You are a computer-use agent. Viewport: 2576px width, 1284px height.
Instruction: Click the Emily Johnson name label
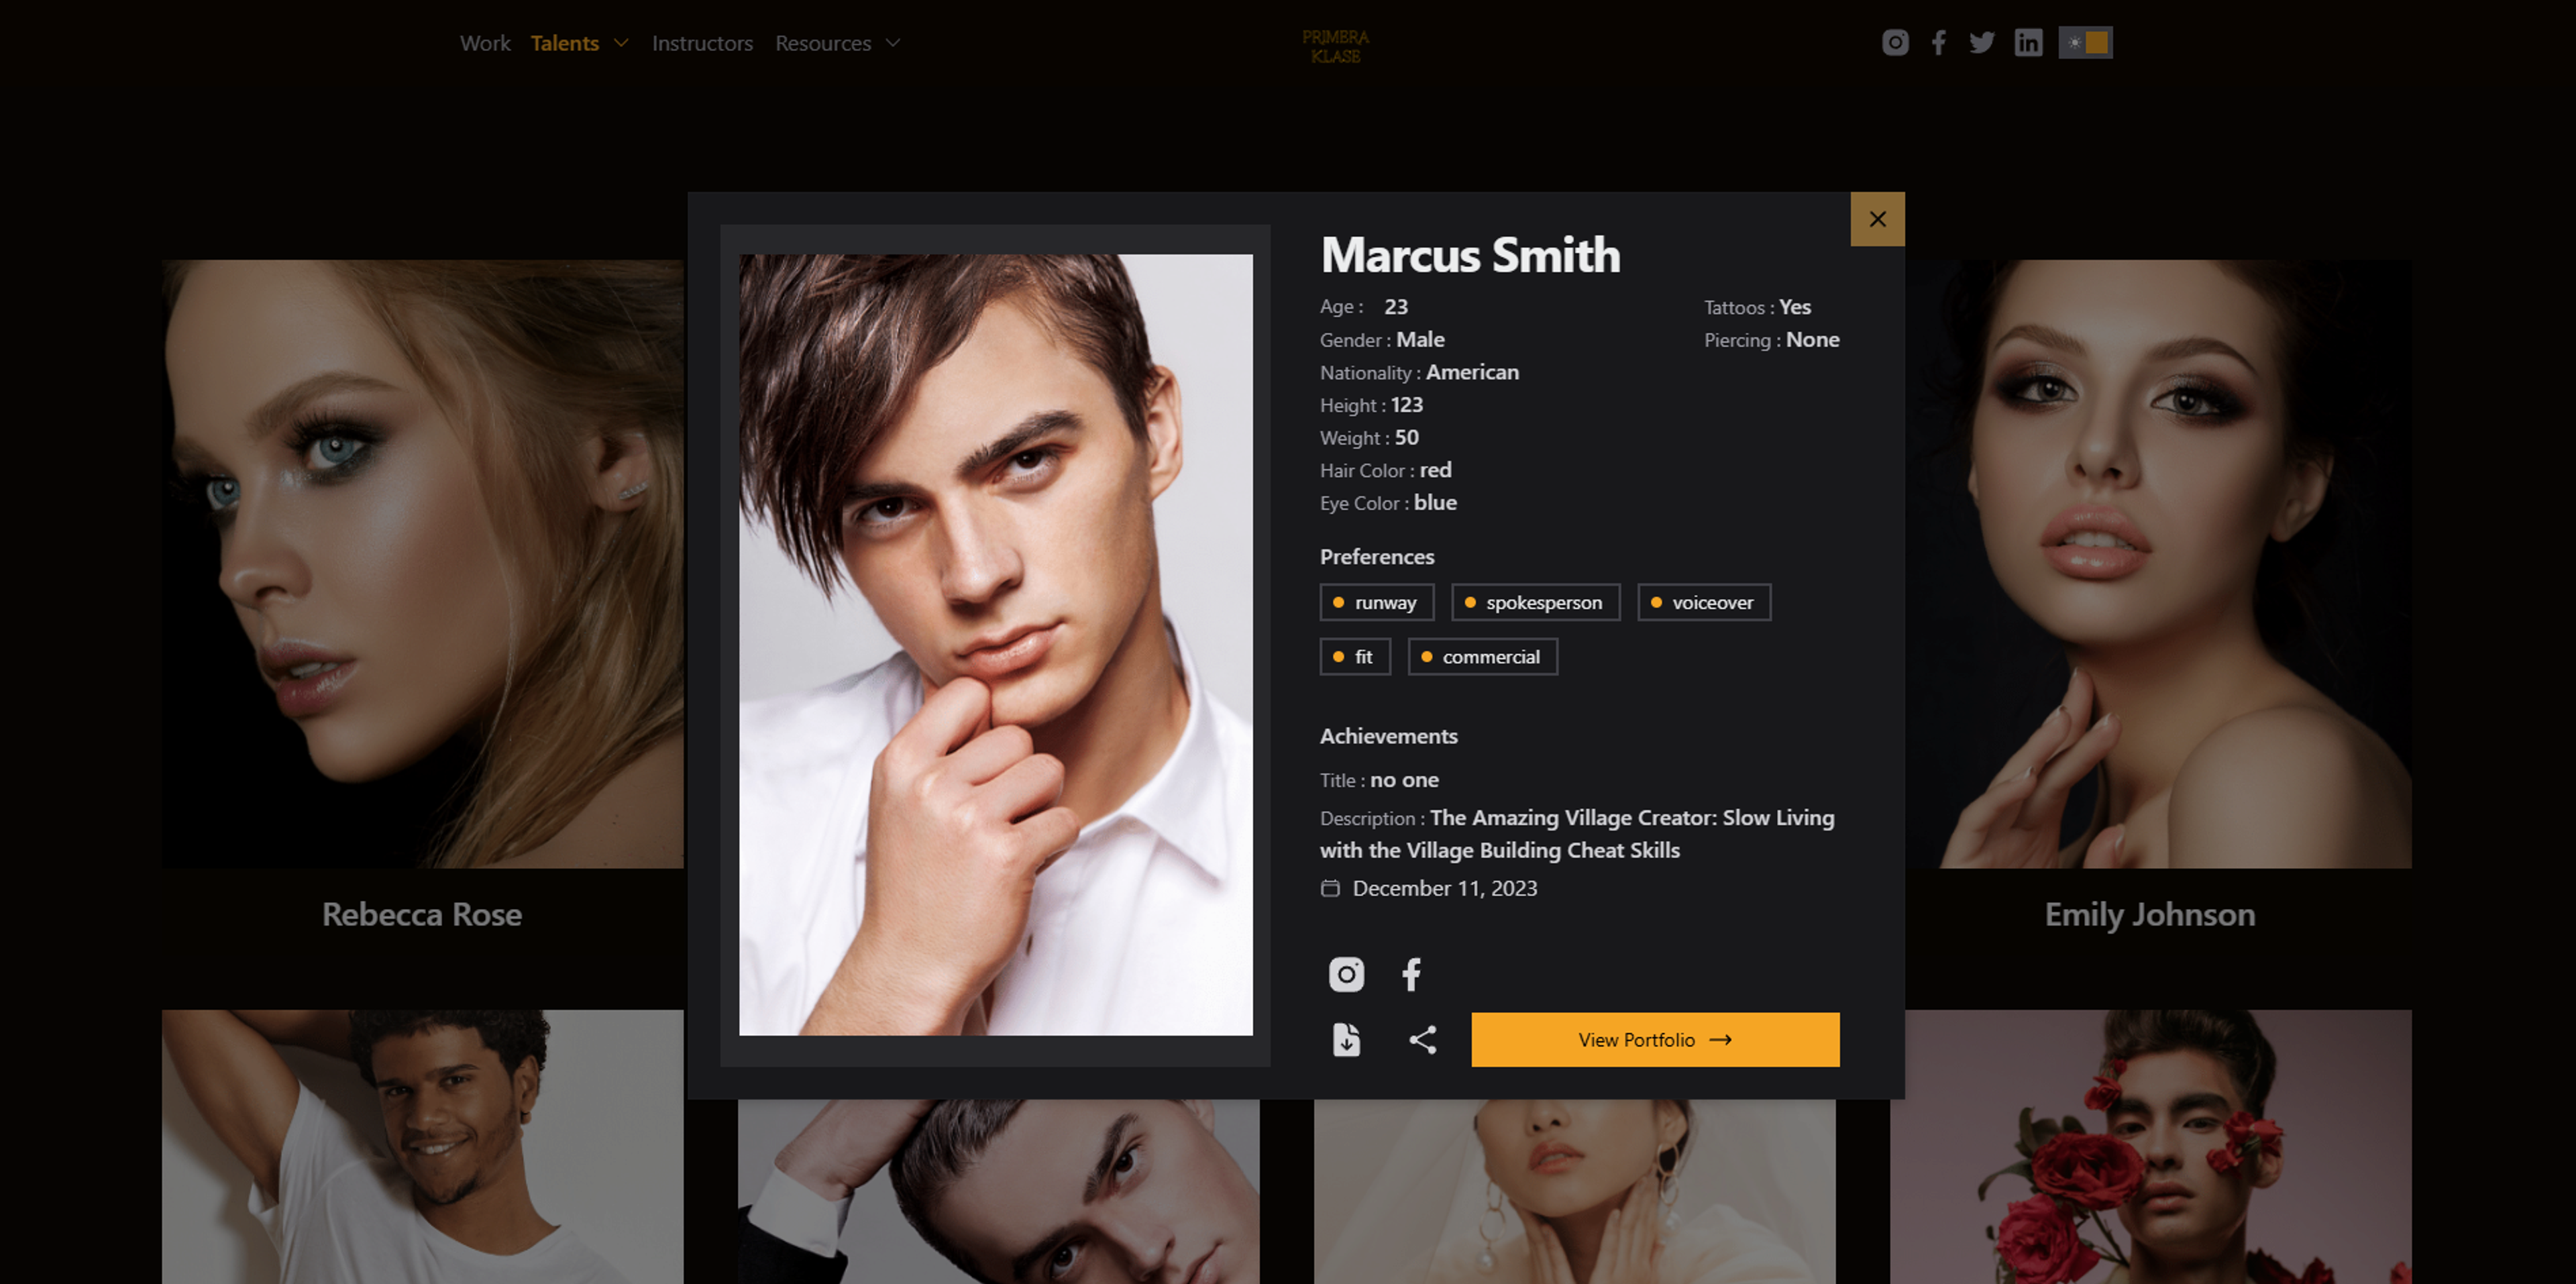(x=2150, y=914)
